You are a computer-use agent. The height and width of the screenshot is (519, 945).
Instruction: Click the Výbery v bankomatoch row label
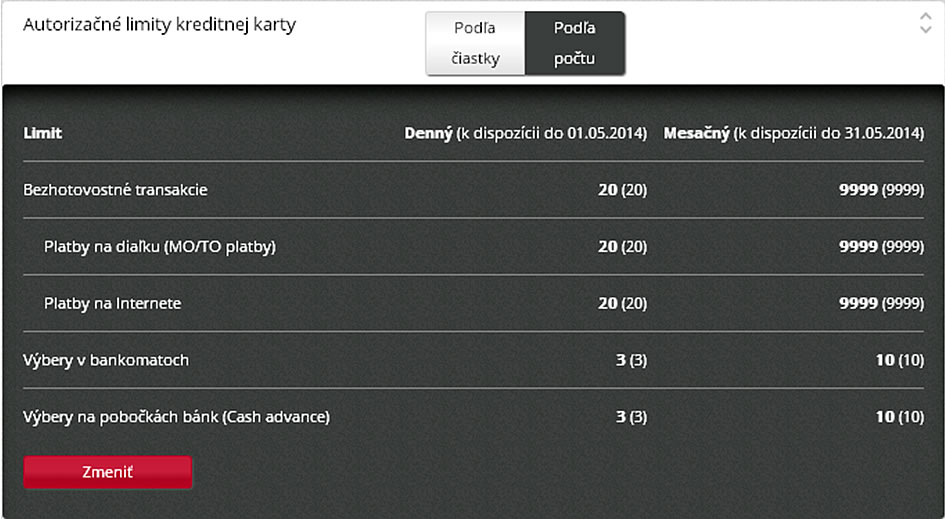106,360
